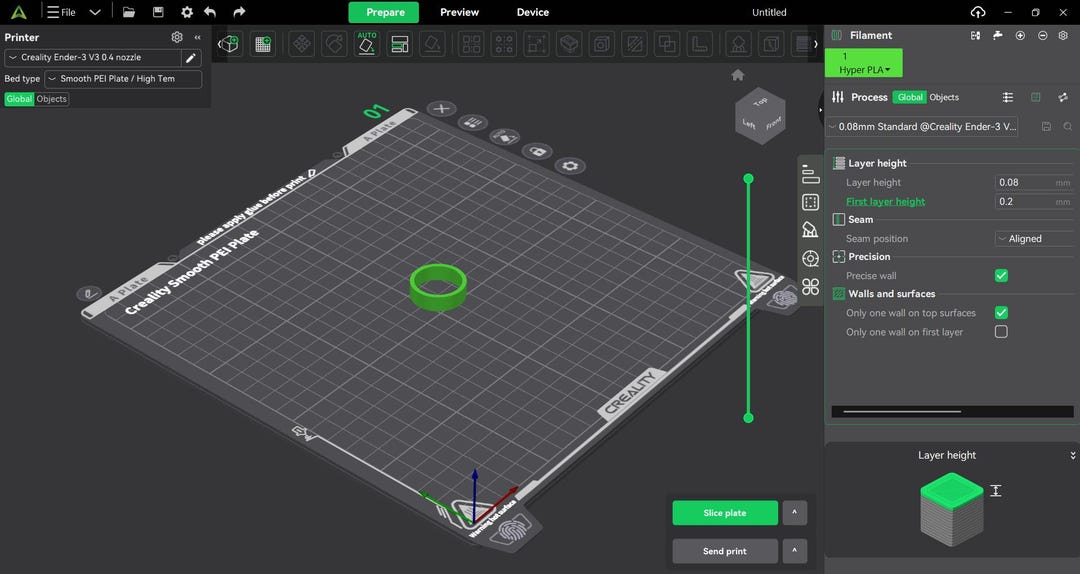
Task: Click the redo arrow icon
Action: 239,12
